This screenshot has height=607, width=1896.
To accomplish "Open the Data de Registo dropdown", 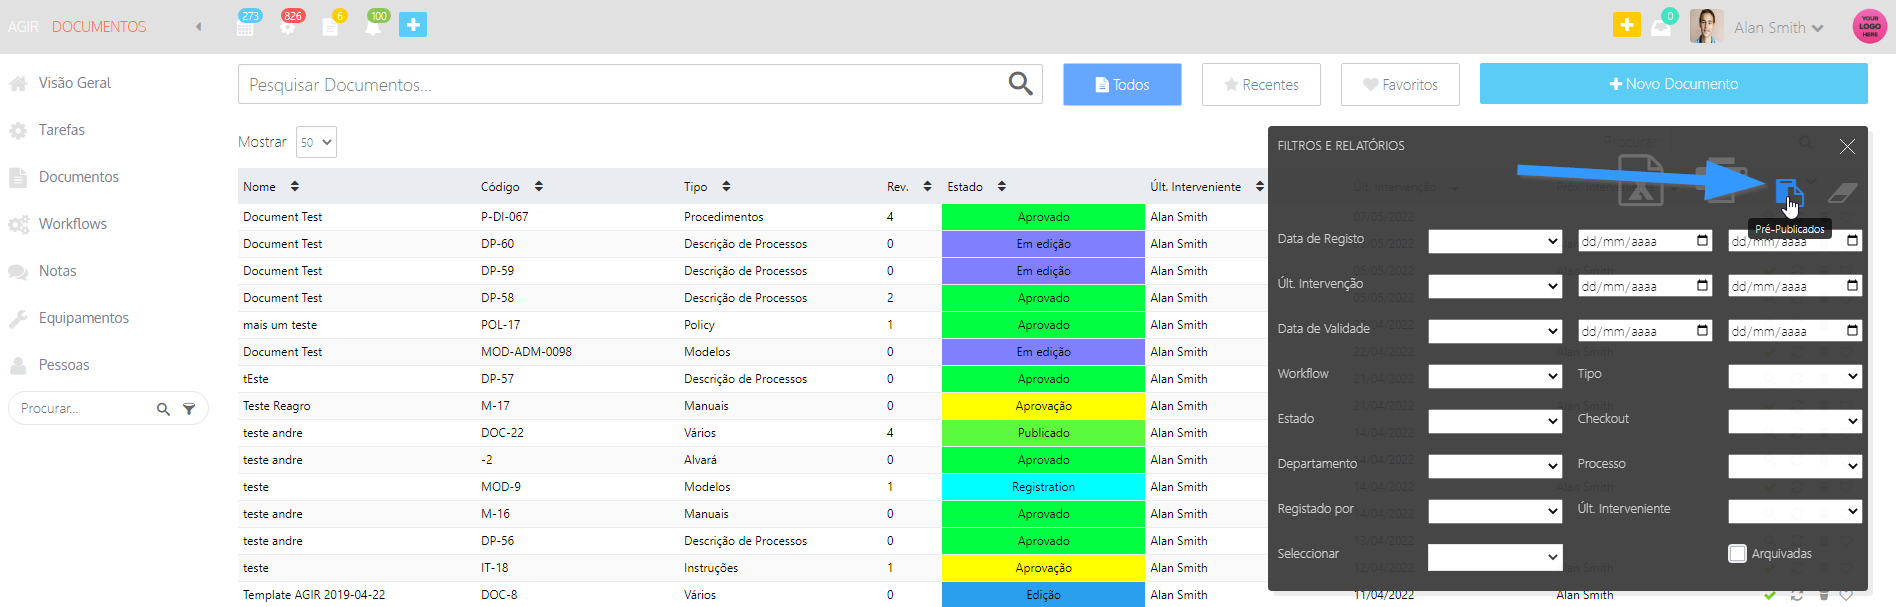I will [1495, 241].
